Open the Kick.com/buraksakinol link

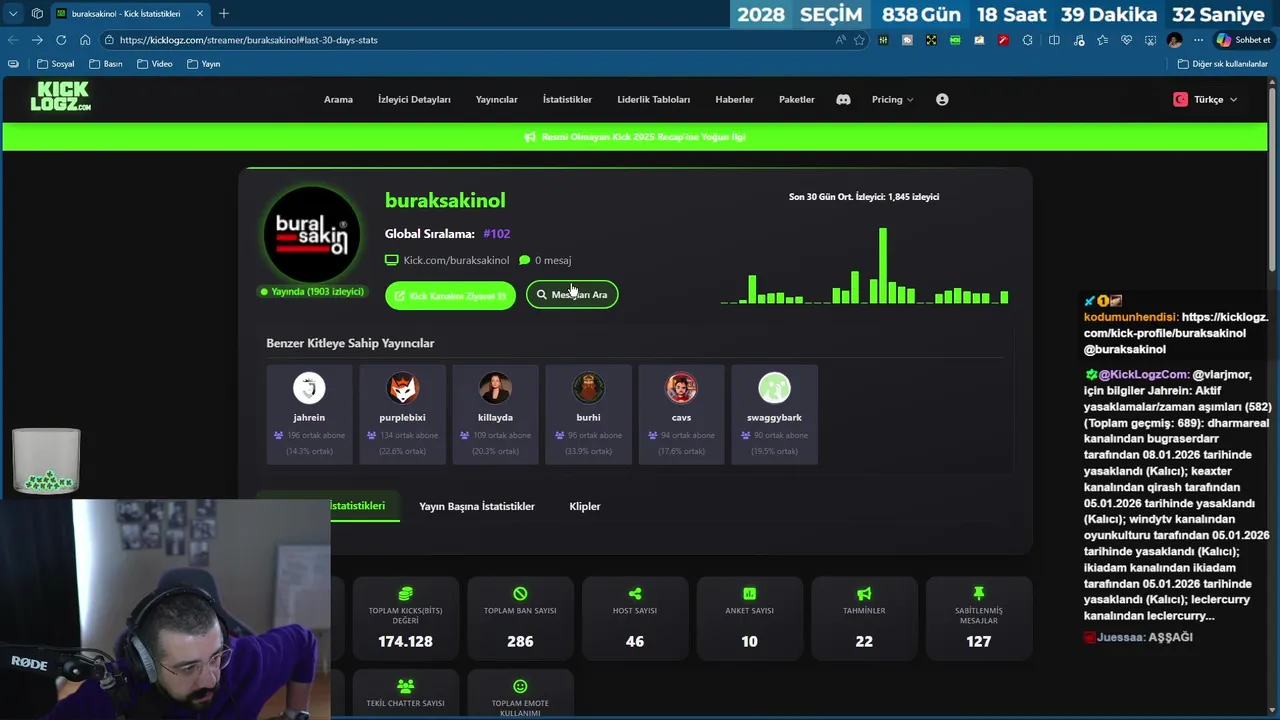(x=456, y=260)
